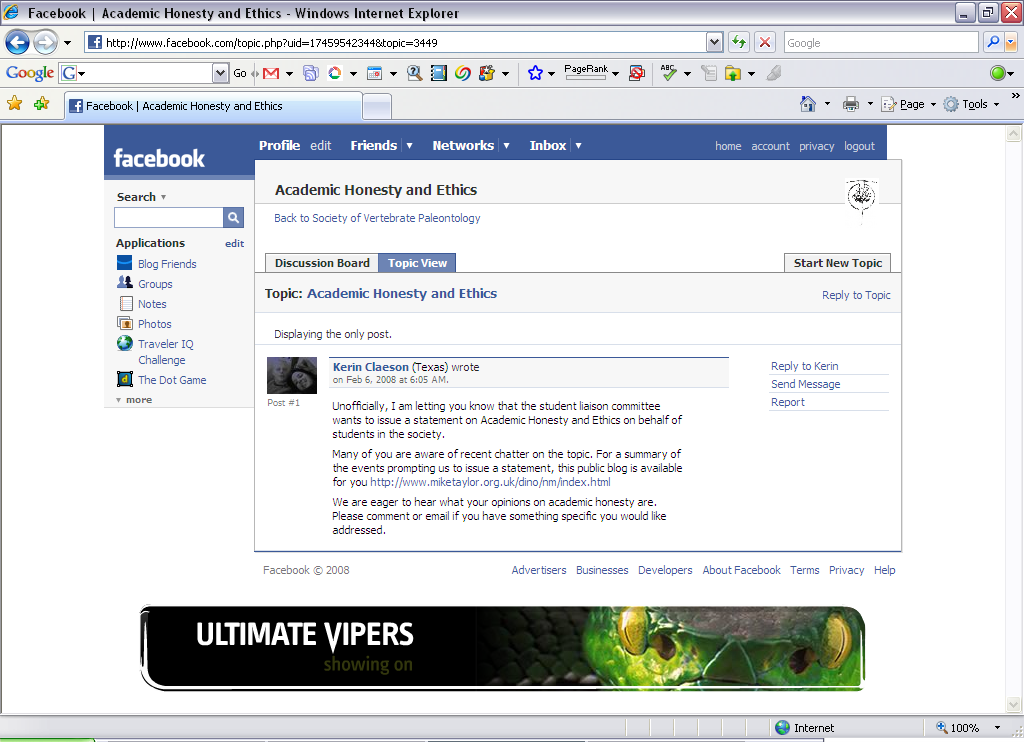Click Reply to Kerin

(805, 366)
